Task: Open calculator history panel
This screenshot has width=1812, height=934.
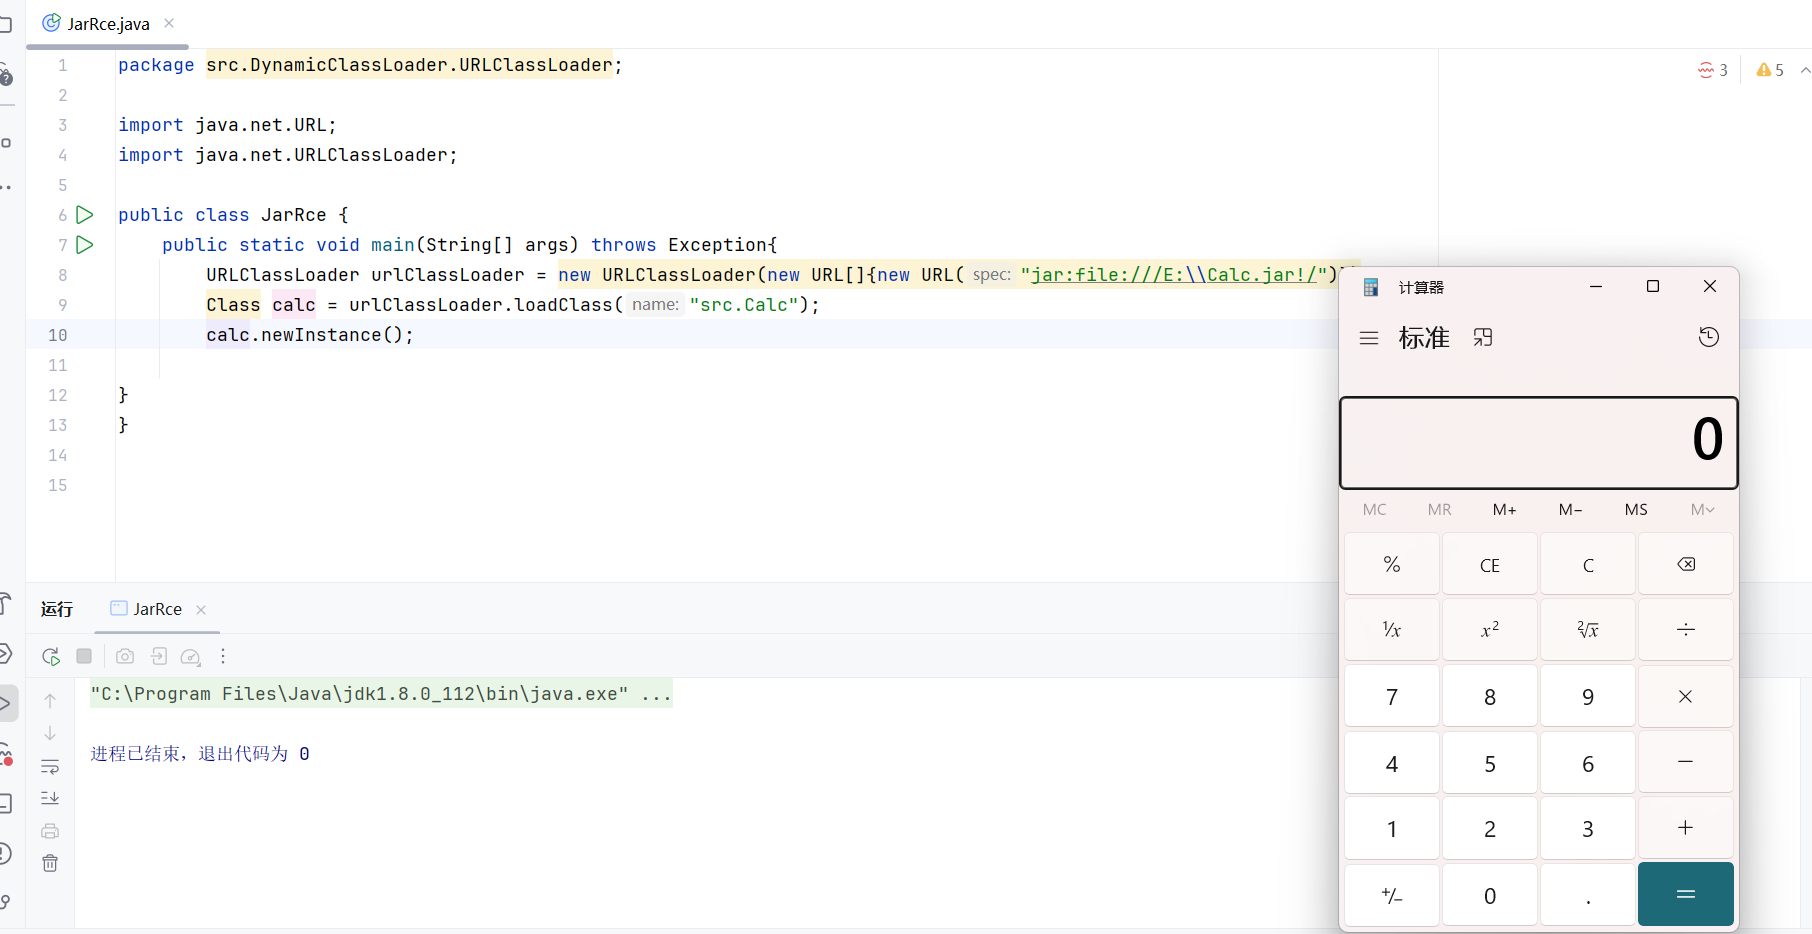Action: point(1708,338)
